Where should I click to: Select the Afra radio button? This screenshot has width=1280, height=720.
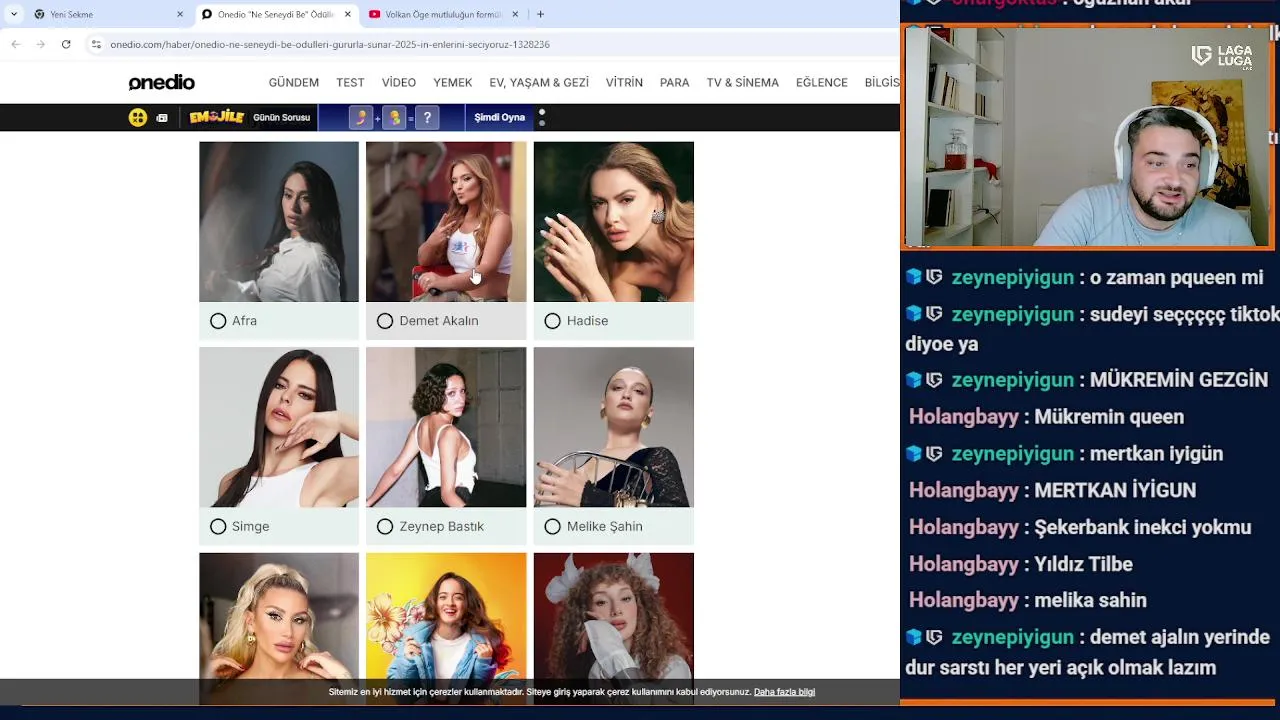pos(218,321)
